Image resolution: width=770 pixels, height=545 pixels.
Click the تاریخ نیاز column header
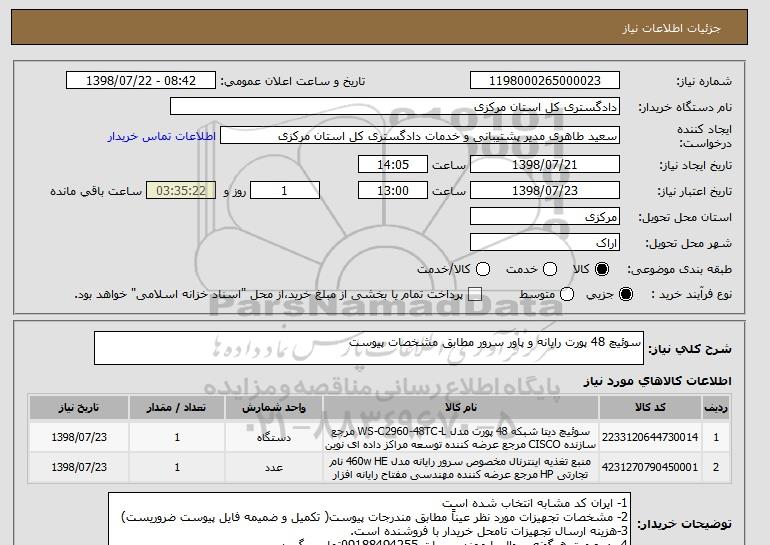pos(79,408)
